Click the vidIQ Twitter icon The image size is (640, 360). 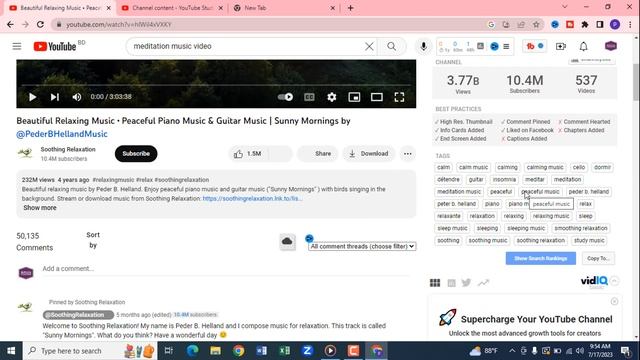point(466,282)
